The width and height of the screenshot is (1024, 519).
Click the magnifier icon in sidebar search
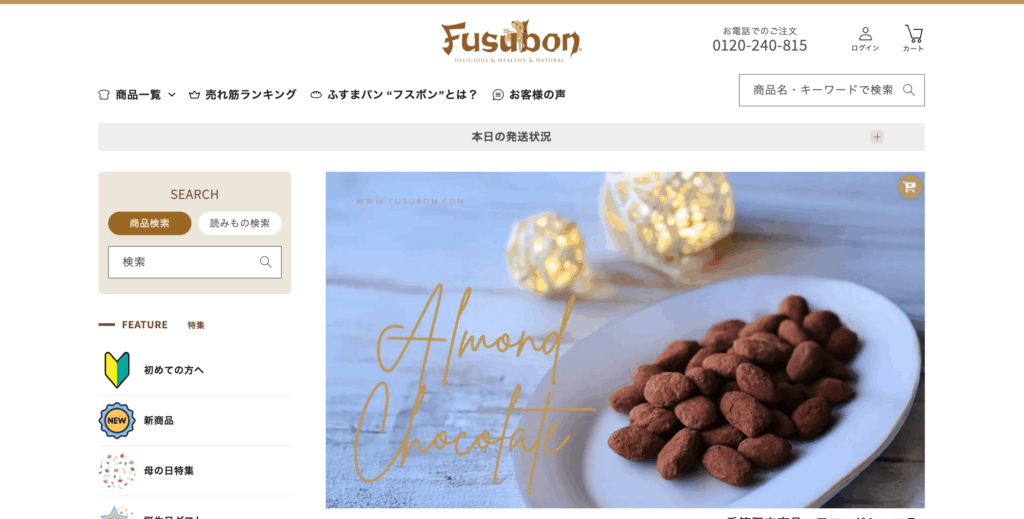[x=265, y=262]
